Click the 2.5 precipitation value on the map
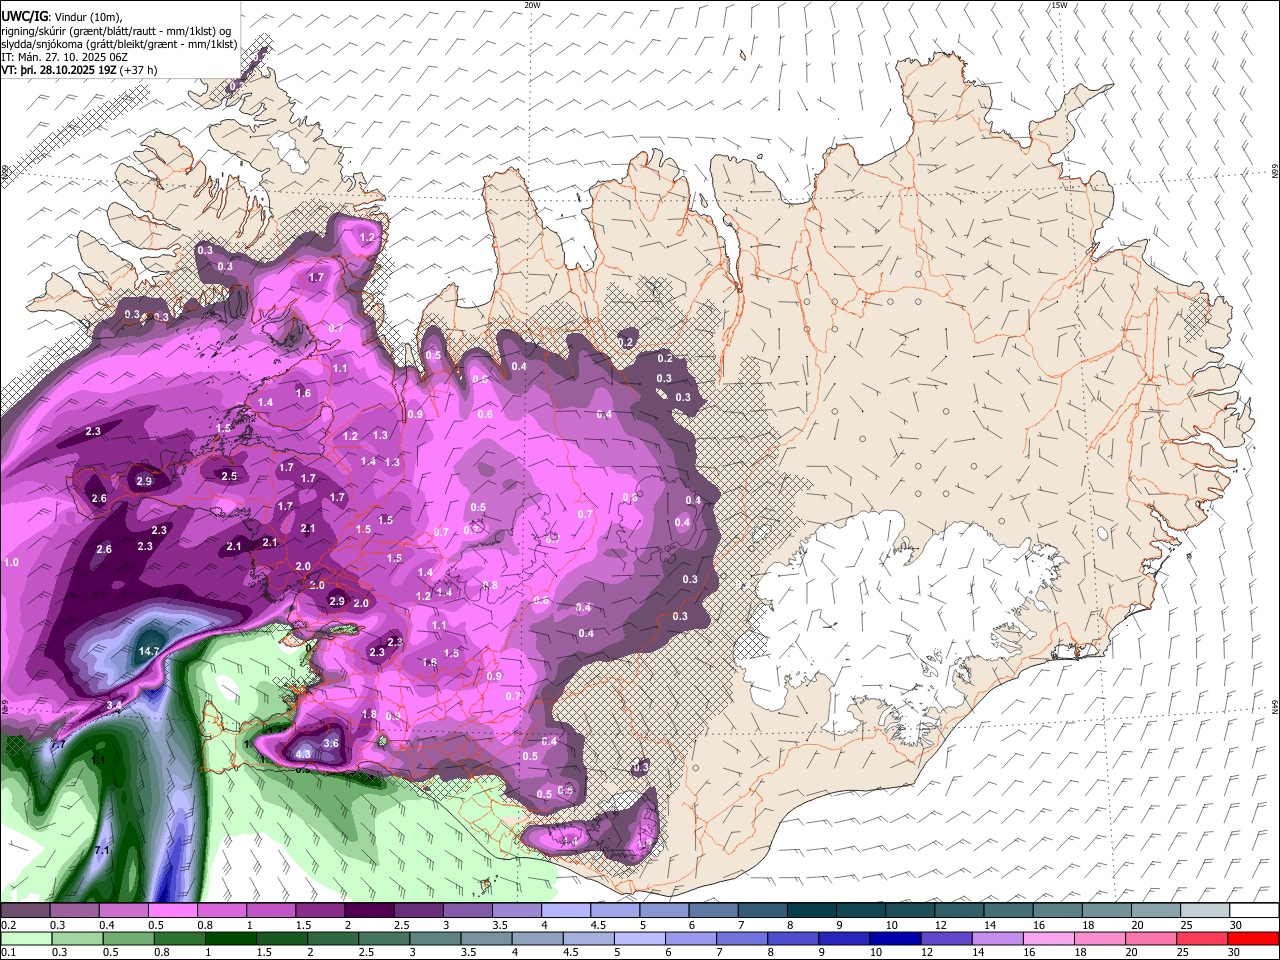 click(229, 476)
